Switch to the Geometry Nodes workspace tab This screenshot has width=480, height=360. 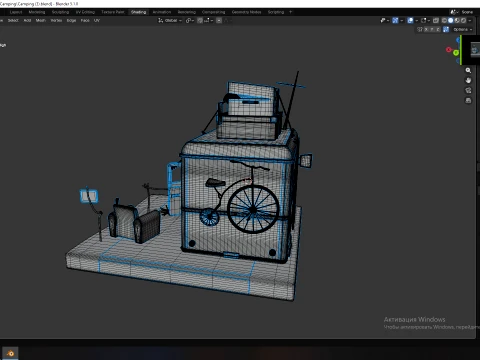246,12
